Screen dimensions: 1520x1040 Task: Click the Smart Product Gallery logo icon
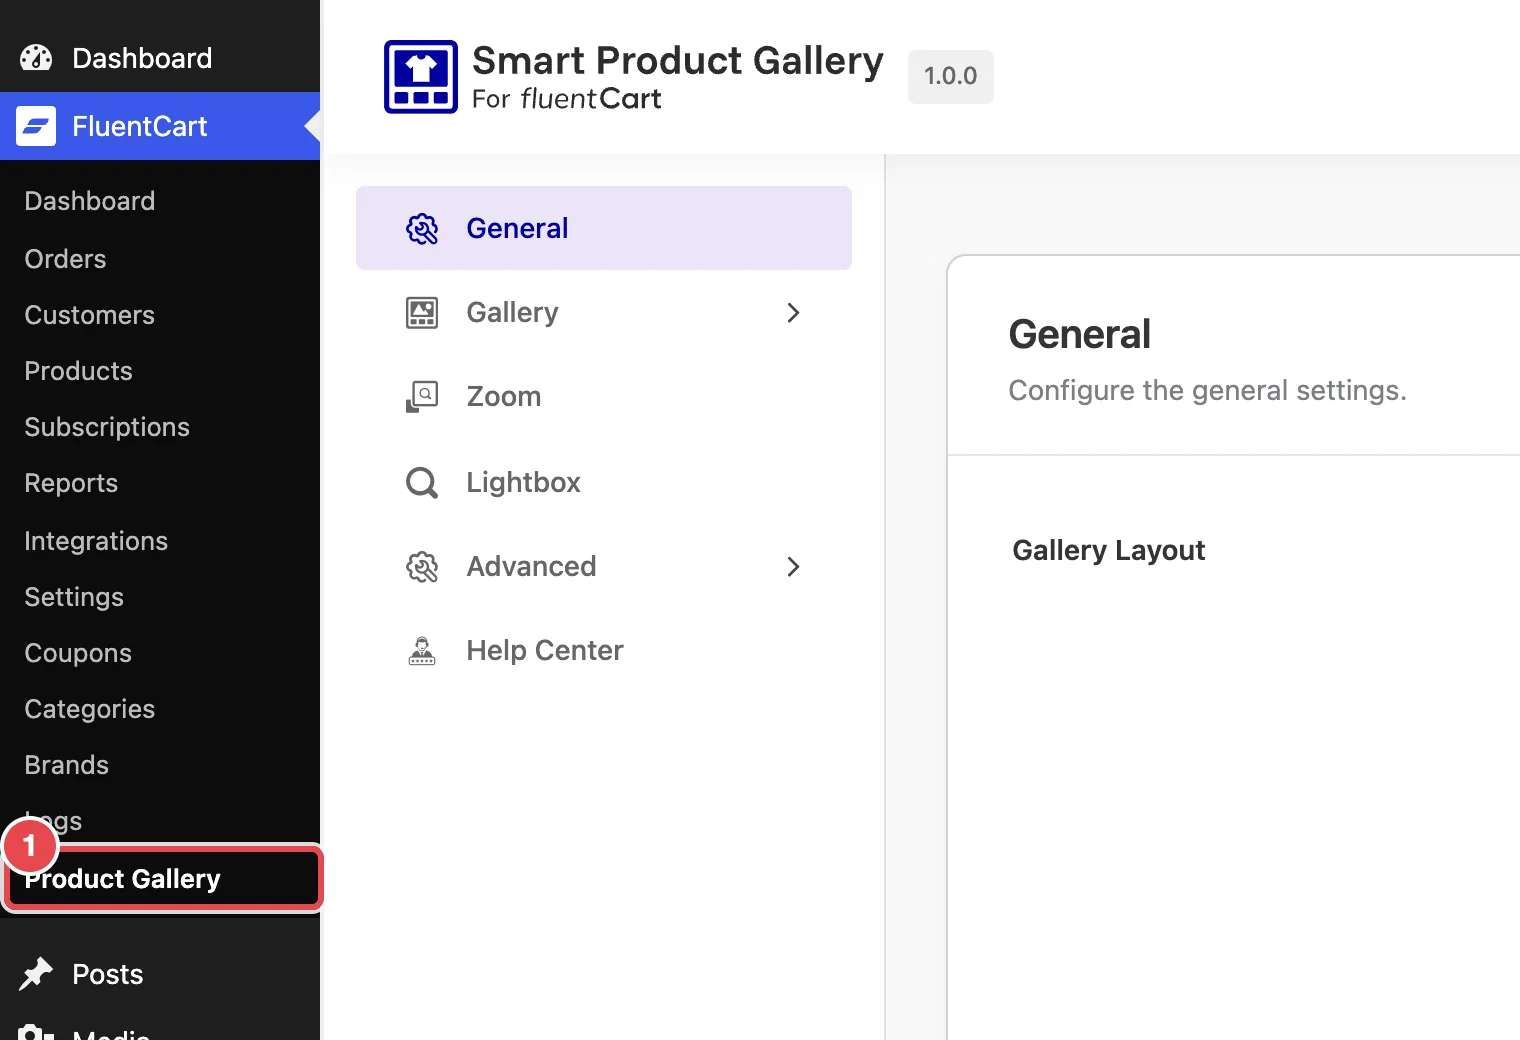click(x=421, y=77)
